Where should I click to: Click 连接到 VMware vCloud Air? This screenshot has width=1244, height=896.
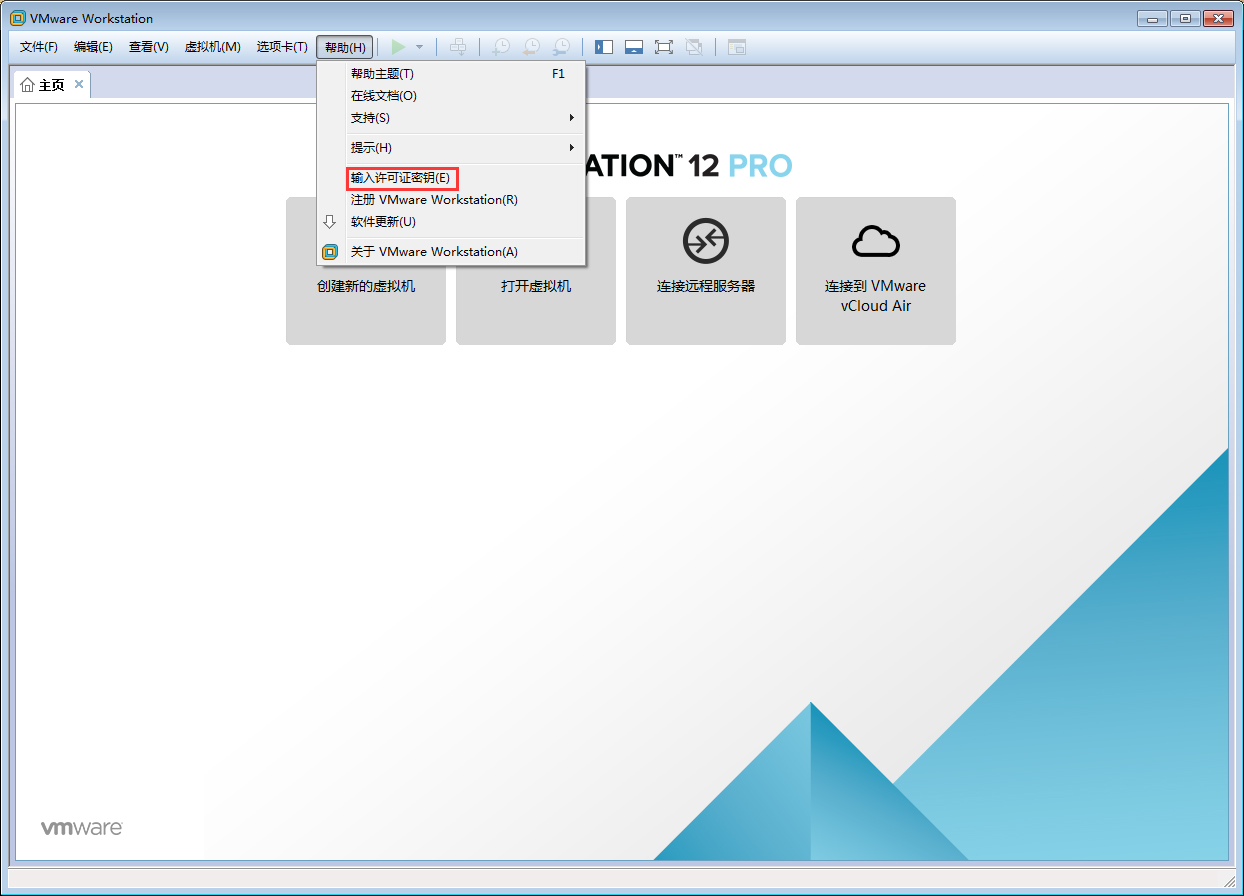pos(875,295)
